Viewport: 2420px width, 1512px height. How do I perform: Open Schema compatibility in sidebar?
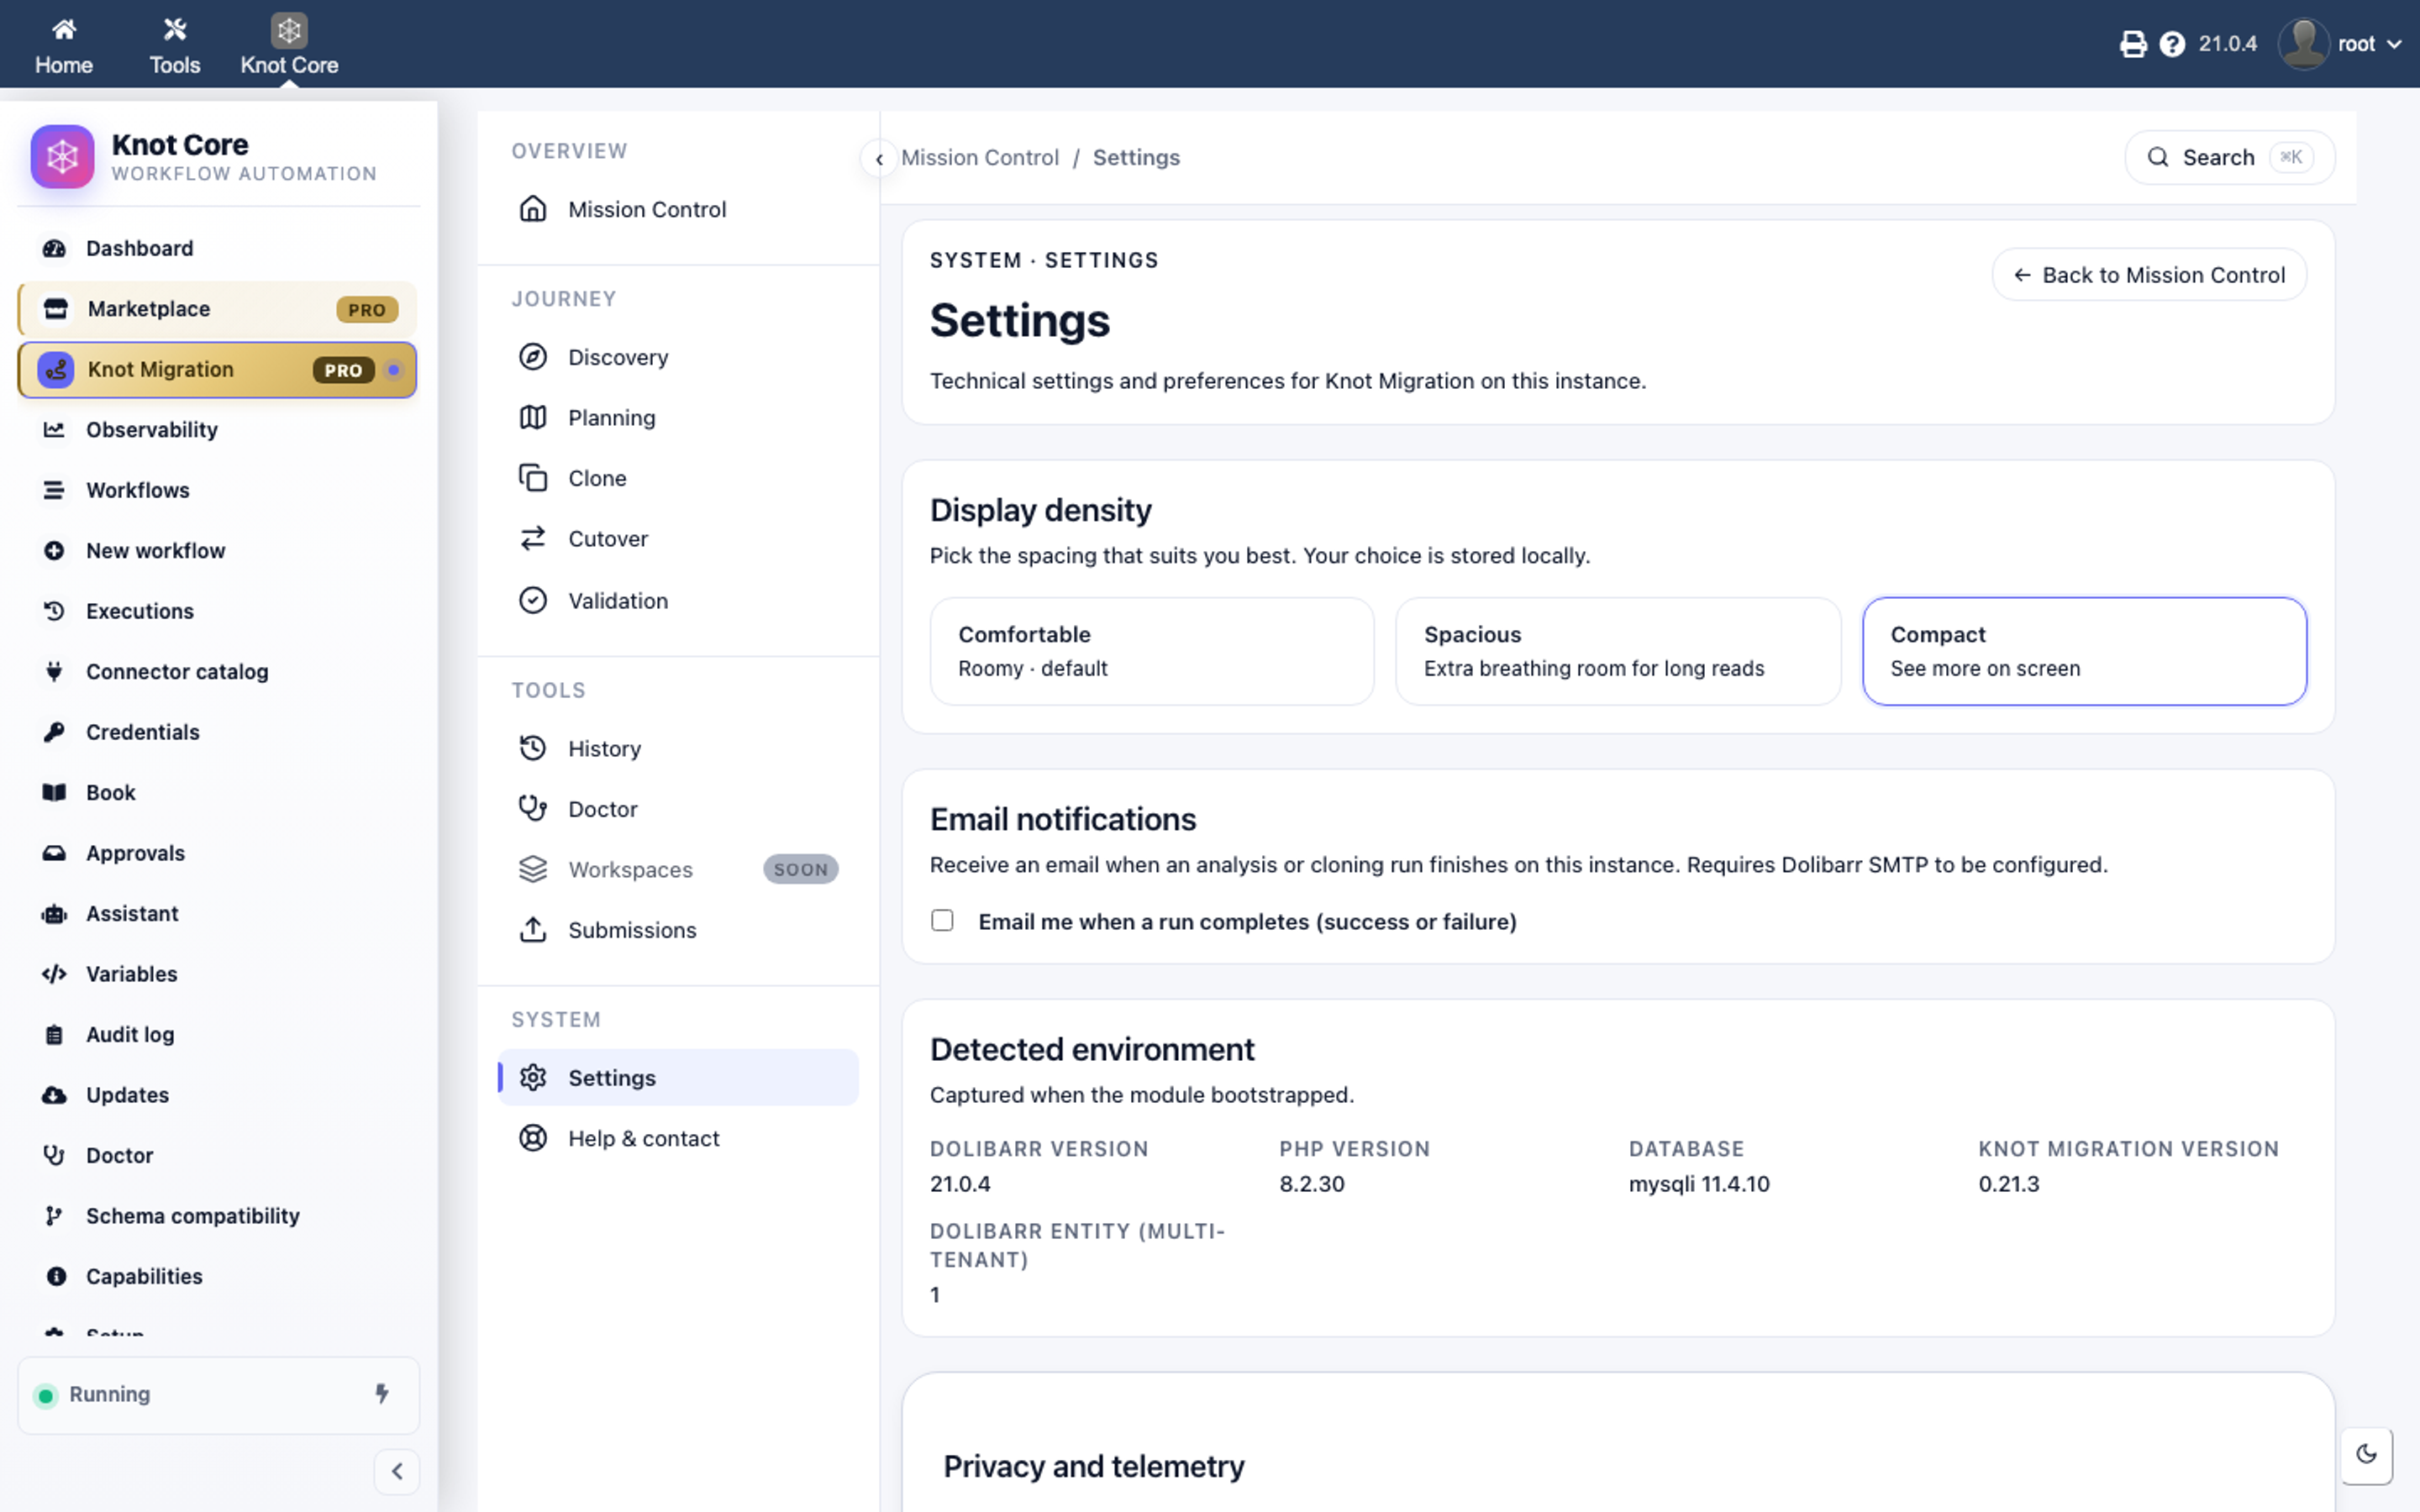217,1216
